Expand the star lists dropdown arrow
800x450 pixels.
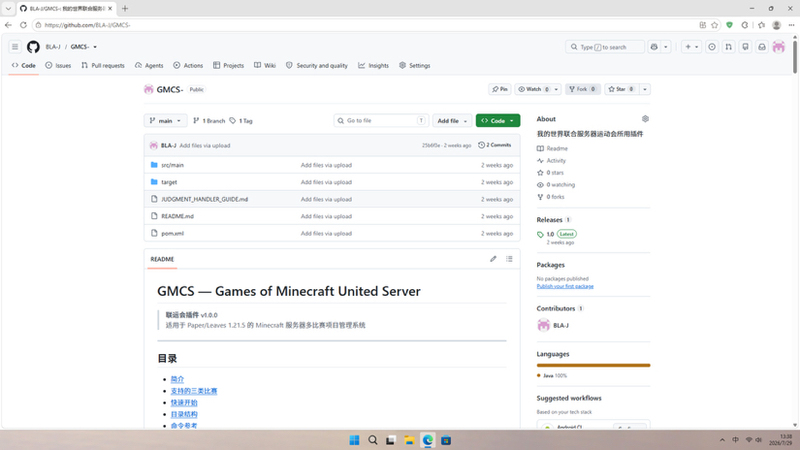click(645, 89)
